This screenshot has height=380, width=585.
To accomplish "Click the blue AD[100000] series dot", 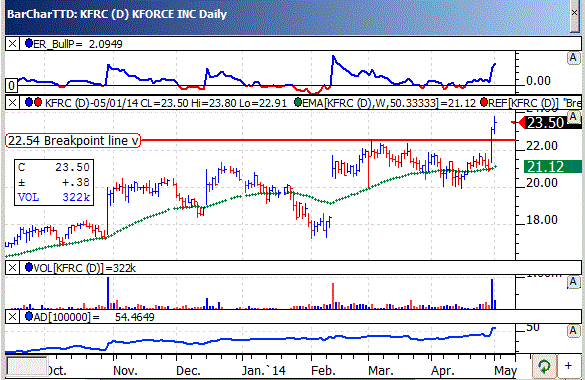I will coord(28,316).
